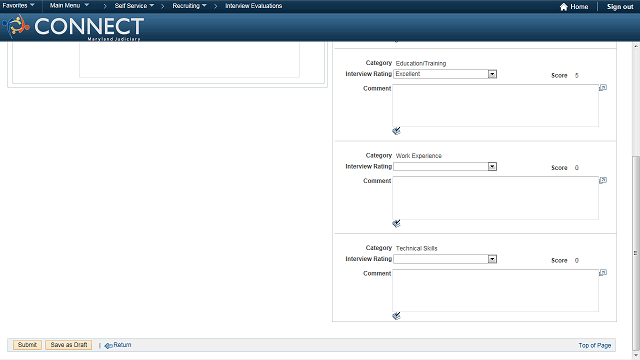Viewport: 640px width, 360px height.
Task: Open the Favorites menu
Action: pyautogui.click(x=18, y=6)
